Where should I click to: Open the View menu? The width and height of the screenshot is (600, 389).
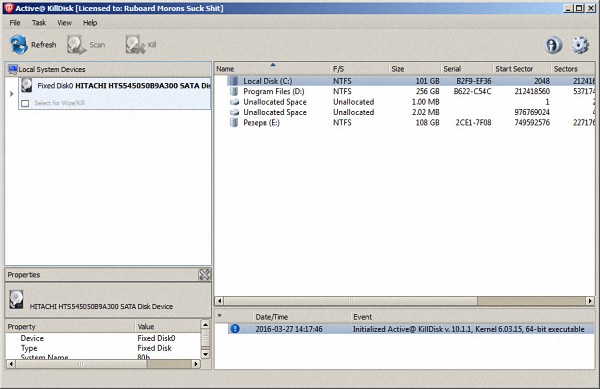[x=64, y=23]
